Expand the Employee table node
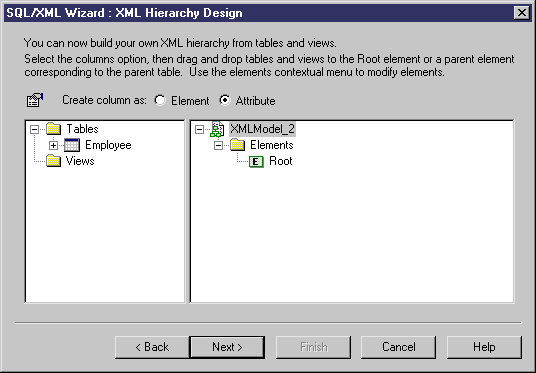 tap(53, 145)
